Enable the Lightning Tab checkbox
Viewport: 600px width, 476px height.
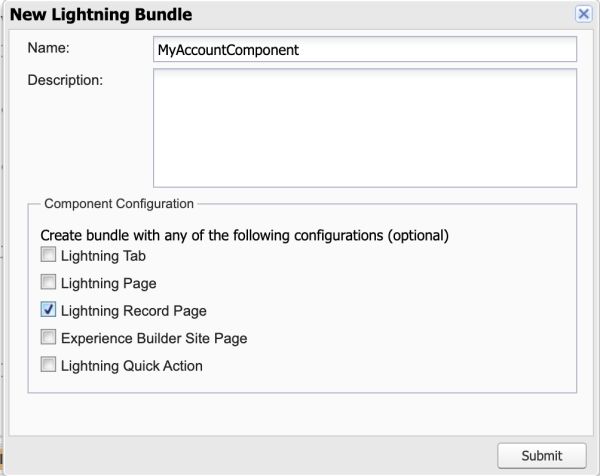coord(48,254)
